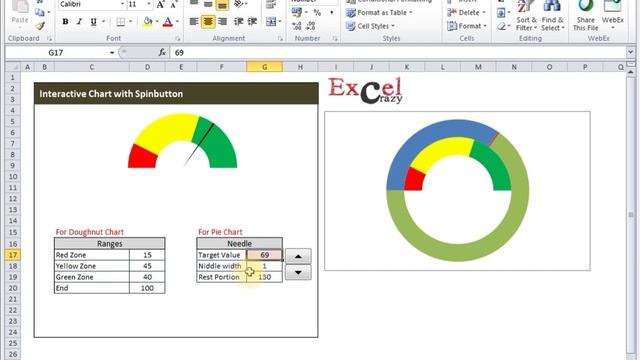Select the Yellow Zone value 45
Viewport: 640px width, 360px height.
click(147, 266)
